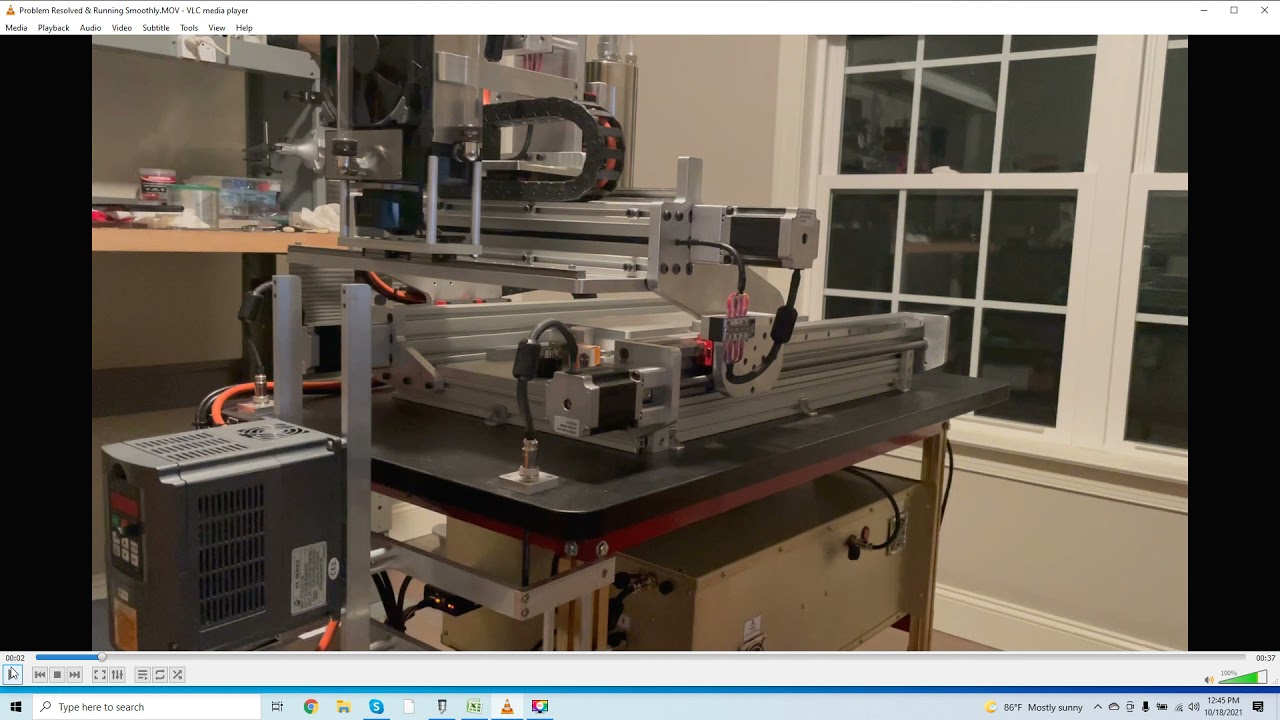Open the Audio menu
Screen dimensions: 1280x720
point(90,28)
